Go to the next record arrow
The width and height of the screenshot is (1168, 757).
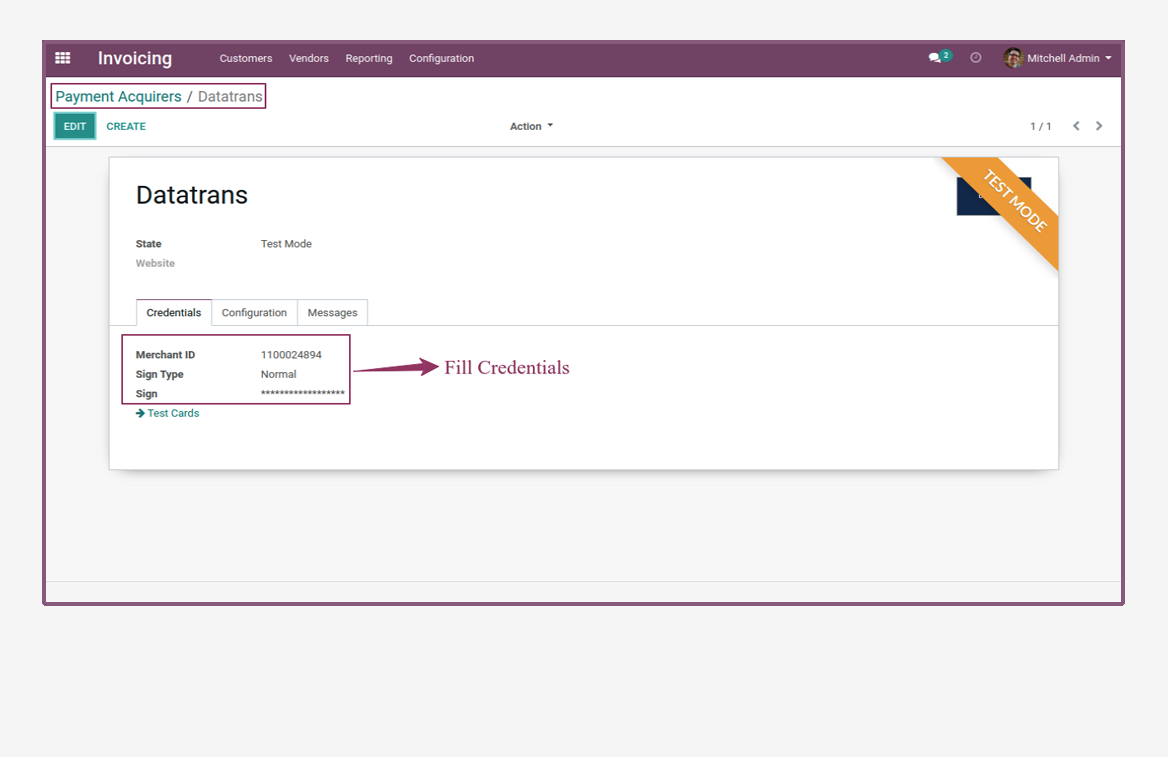pos(1099,126)
